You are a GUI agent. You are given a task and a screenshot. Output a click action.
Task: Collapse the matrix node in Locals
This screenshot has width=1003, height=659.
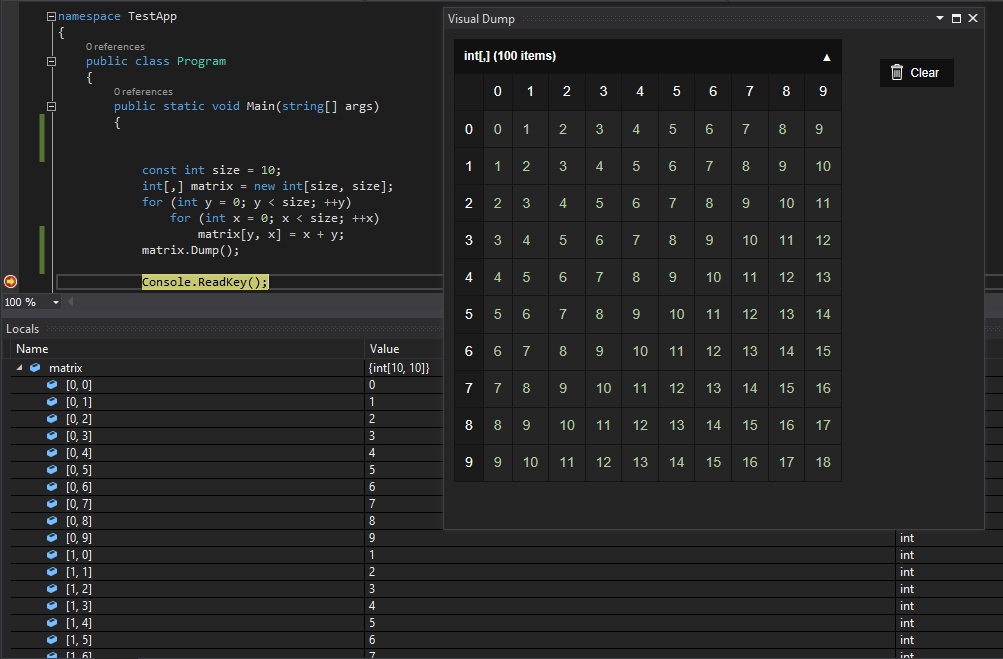20,368
